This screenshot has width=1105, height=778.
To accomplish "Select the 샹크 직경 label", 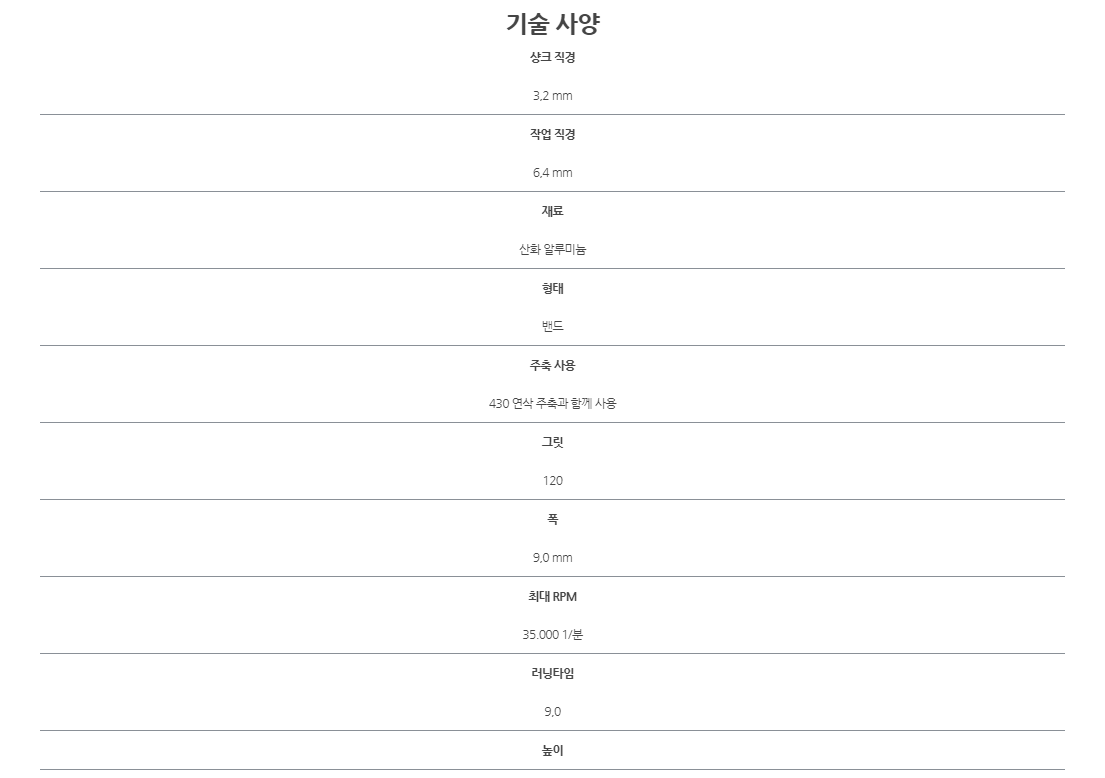I will click(552, 57).
